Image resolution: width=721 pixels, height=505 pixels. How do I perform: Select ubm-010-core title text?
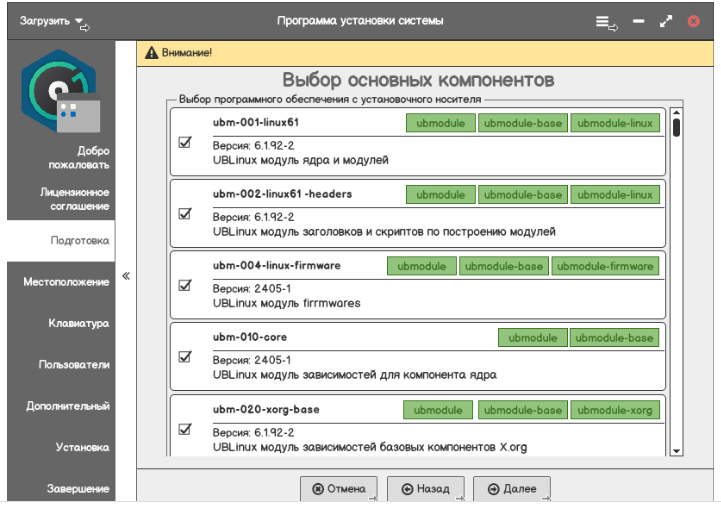pyautogui.click(x=249, y=337)
